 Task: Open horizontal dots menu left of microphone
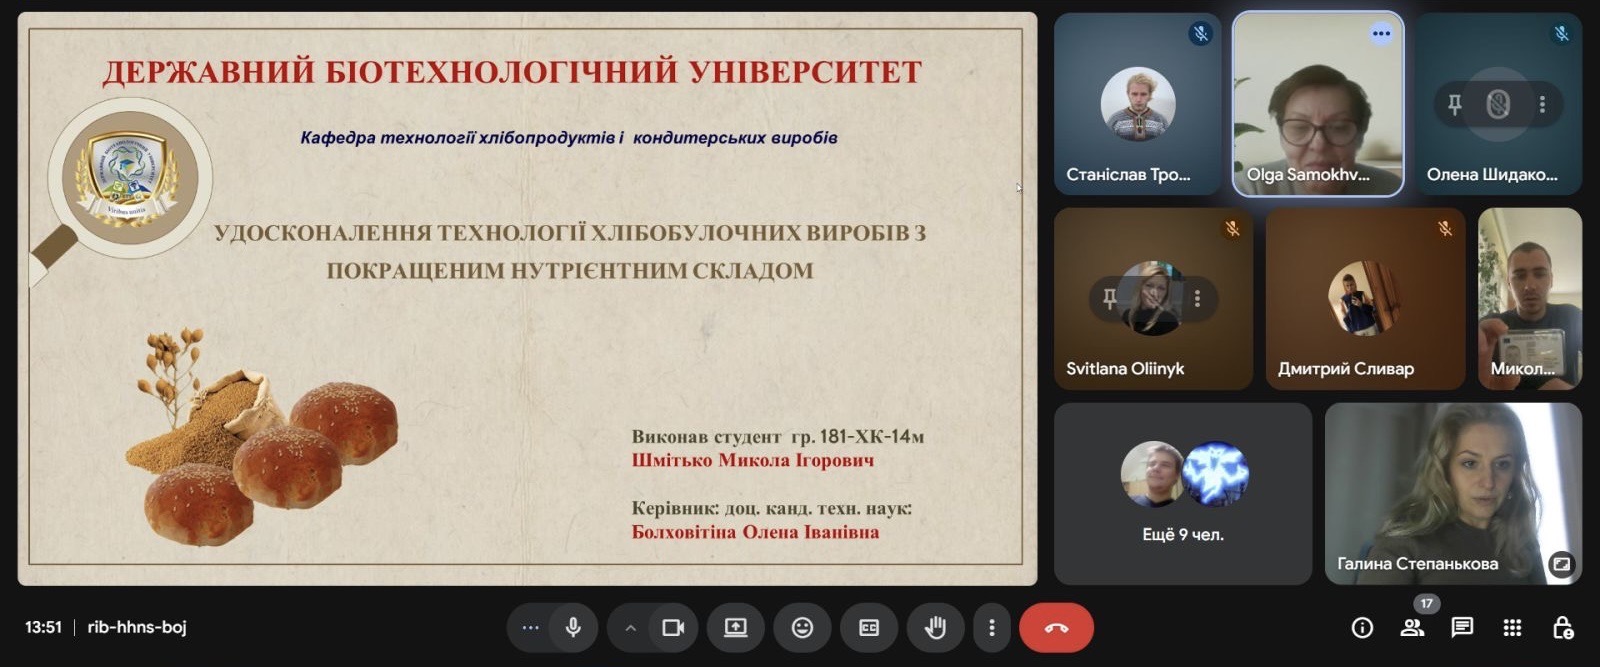point(530,628)
